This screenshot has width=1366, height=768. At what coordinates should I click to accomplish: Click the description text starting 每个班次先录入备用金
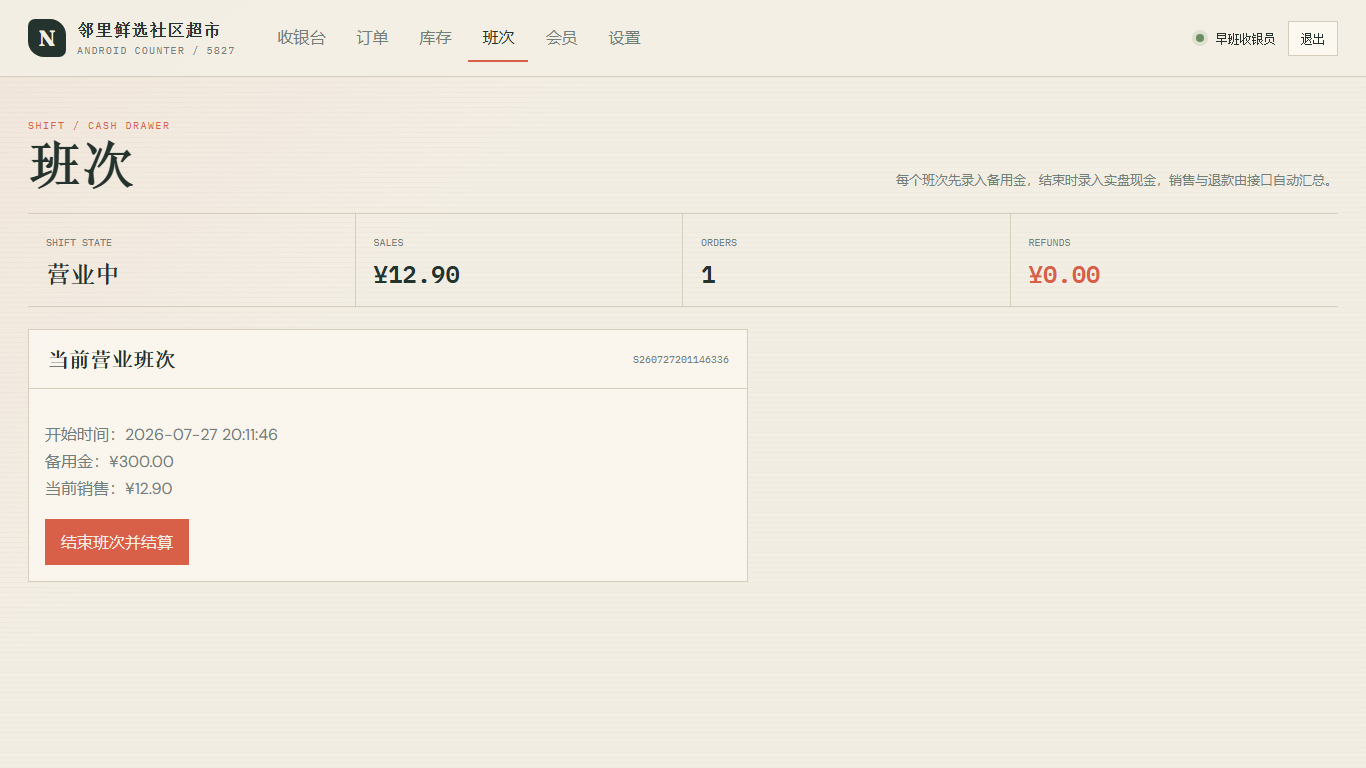coord(1117,181)
